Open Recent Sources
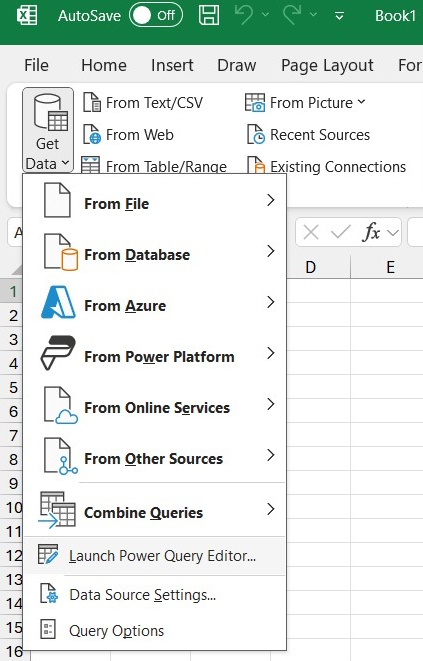The height and width of the screenshot is (661, 423). point(308,135)
